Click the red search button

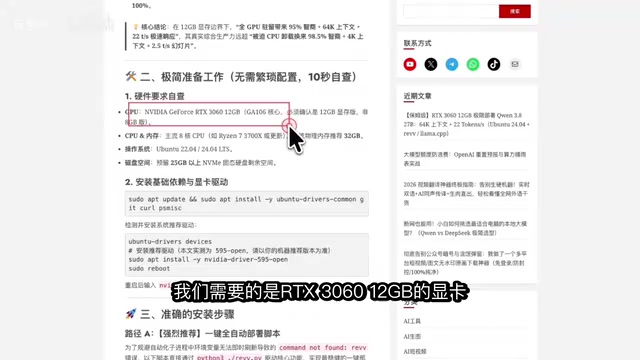[x=515, y=11]
